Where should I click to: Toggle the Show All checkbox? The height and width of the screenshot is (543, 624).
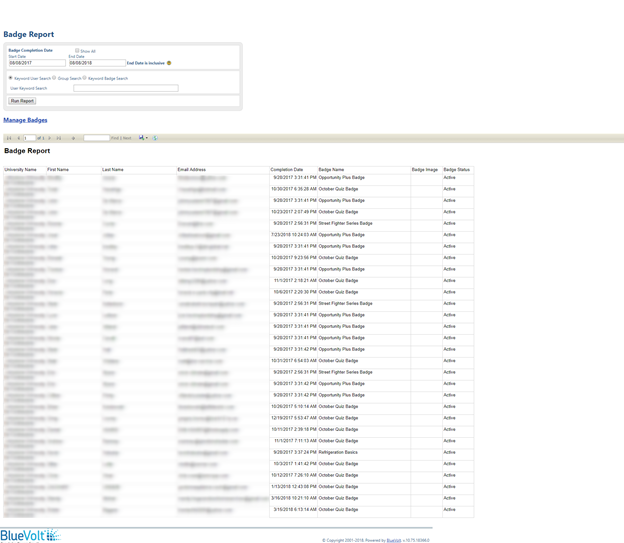pyautogui.click(x=77, y=51)
